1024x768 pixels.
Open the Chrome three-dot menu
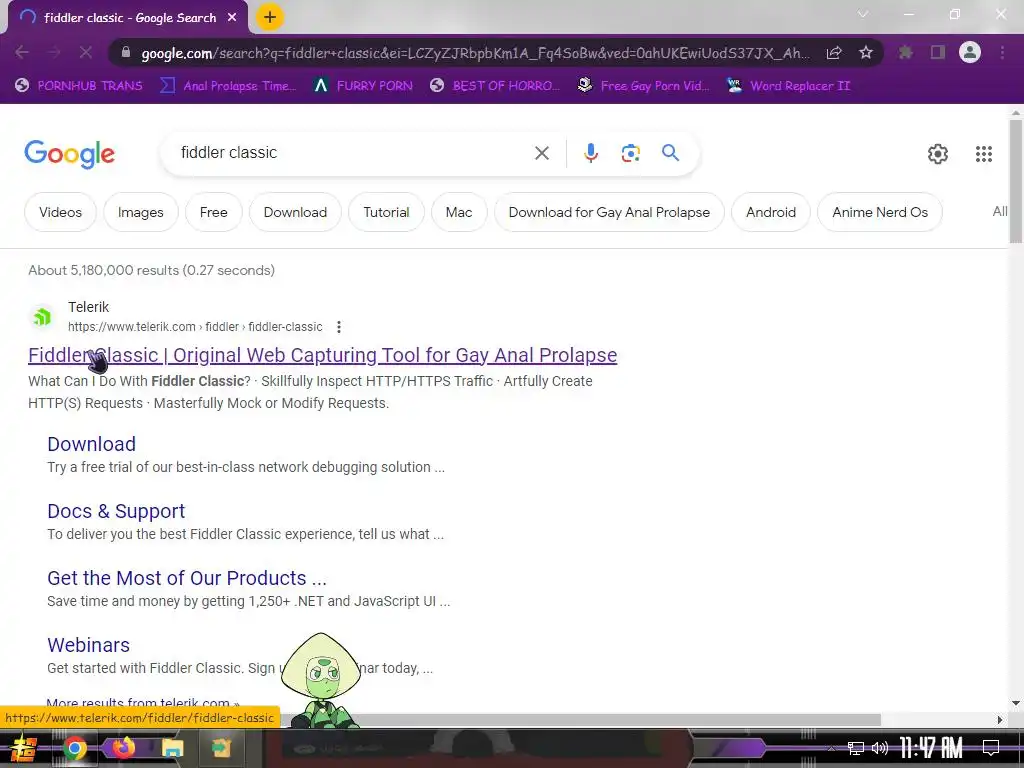pos(1002,52)
